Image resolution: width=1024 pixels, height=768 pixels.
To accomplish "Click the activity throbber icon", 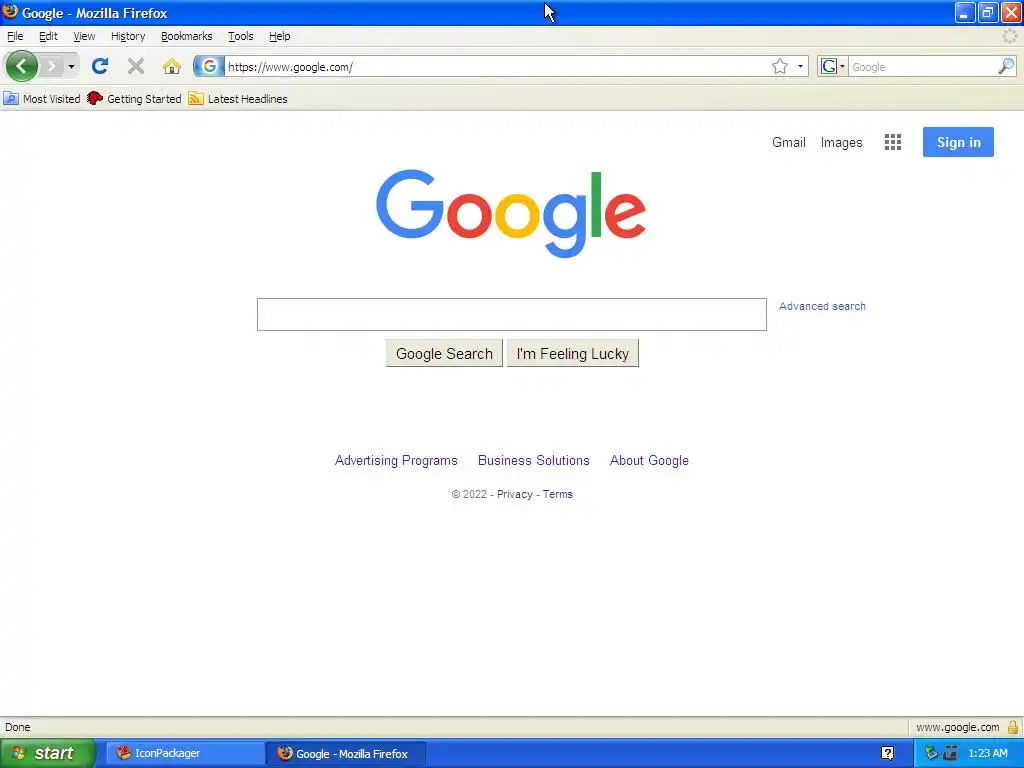I will point(1010,37).
